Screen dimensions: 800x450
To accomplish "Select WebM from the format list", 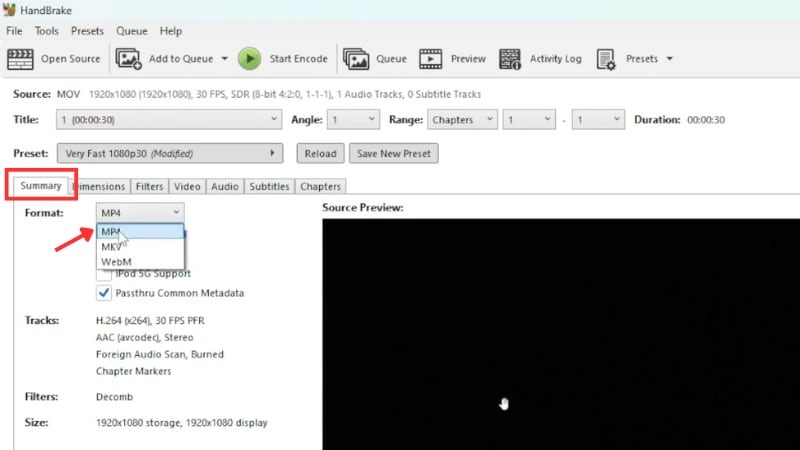I will 140,262.
